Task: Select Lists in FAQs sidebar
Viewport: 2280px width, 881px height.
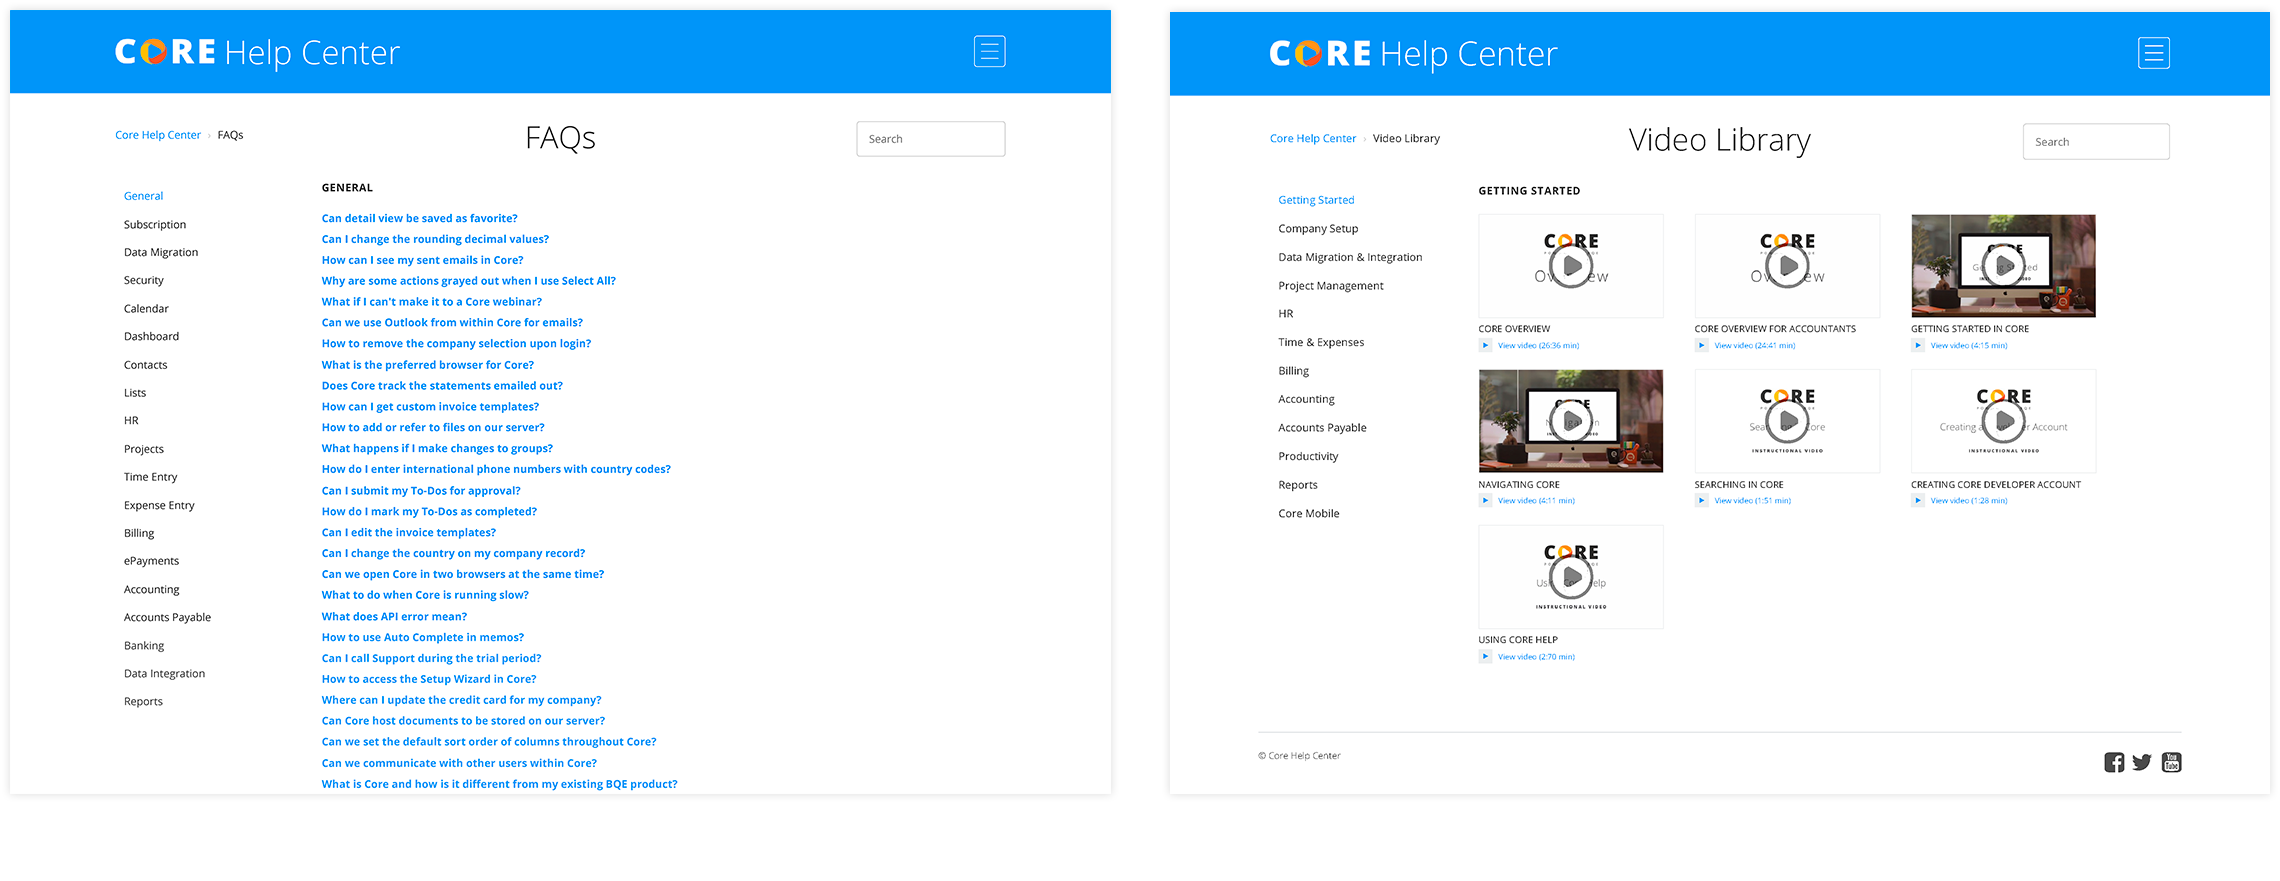Action: tap(135, 393)
